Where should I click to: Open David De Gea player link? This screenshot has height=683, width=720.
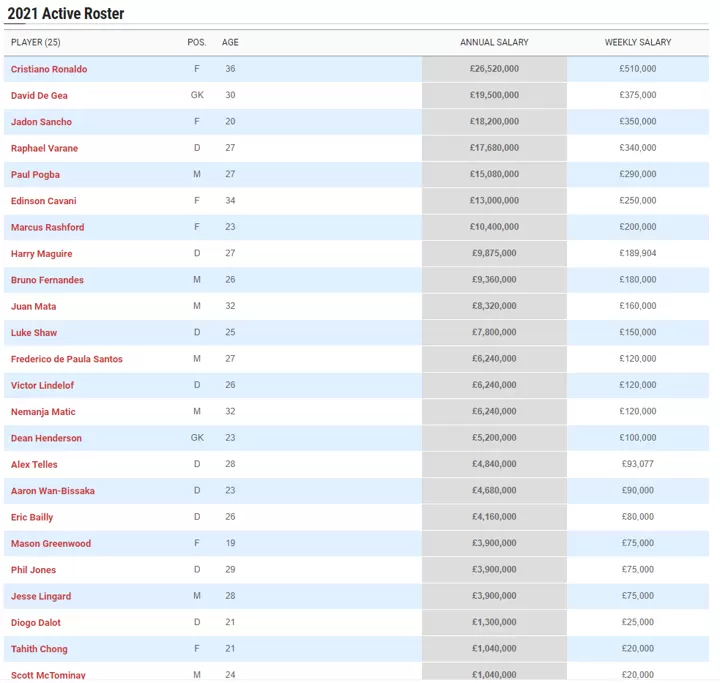39,96
